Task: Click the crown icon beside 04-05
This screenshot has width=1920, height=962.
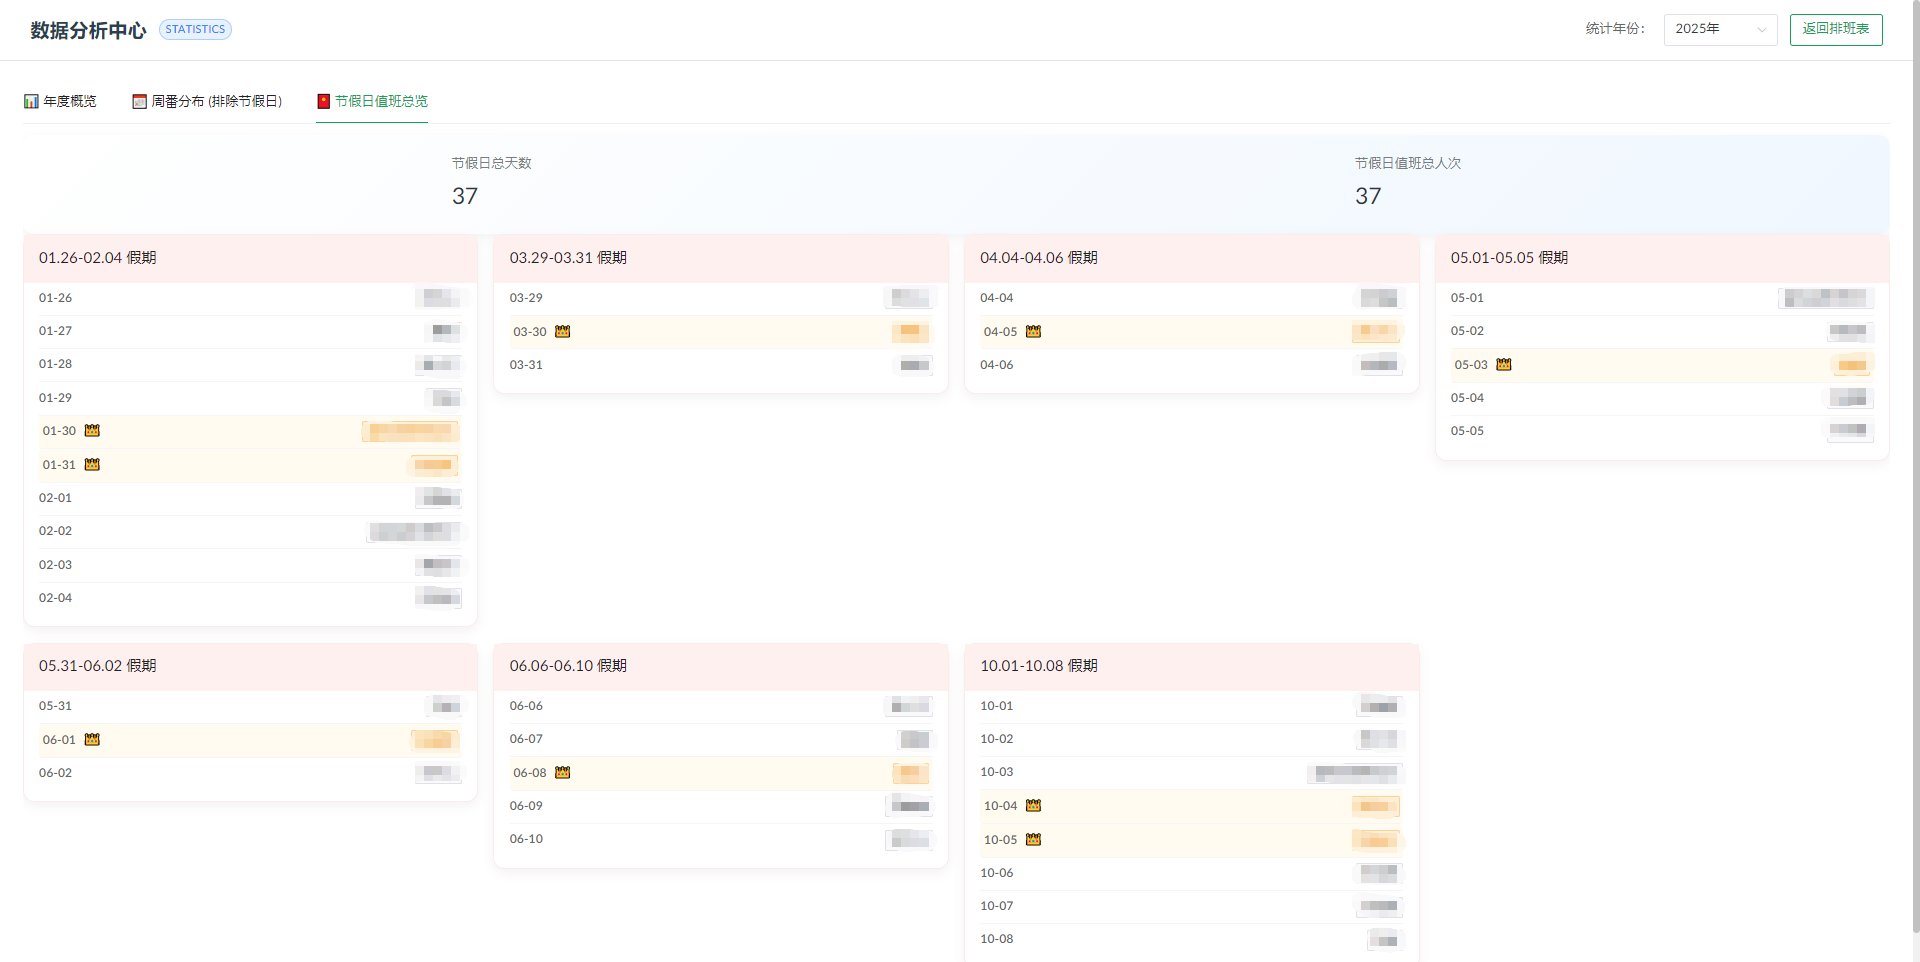Action: (x=1034, y=332)
